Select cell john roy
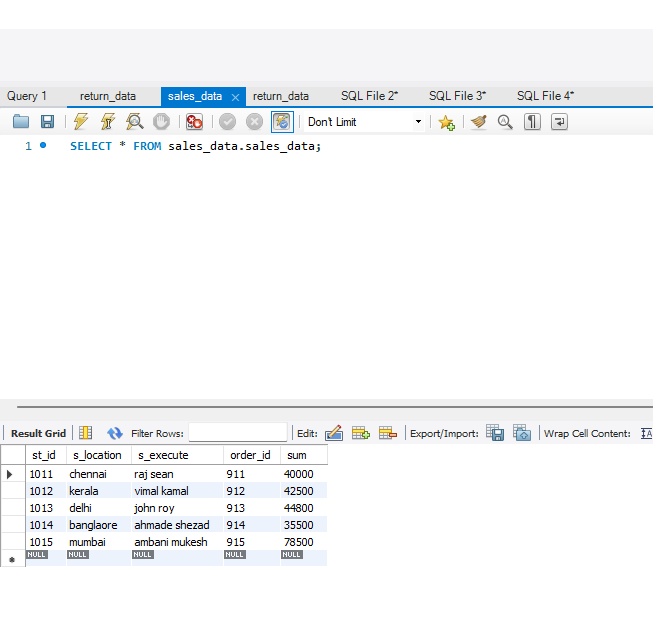 [x=177, y=508]
